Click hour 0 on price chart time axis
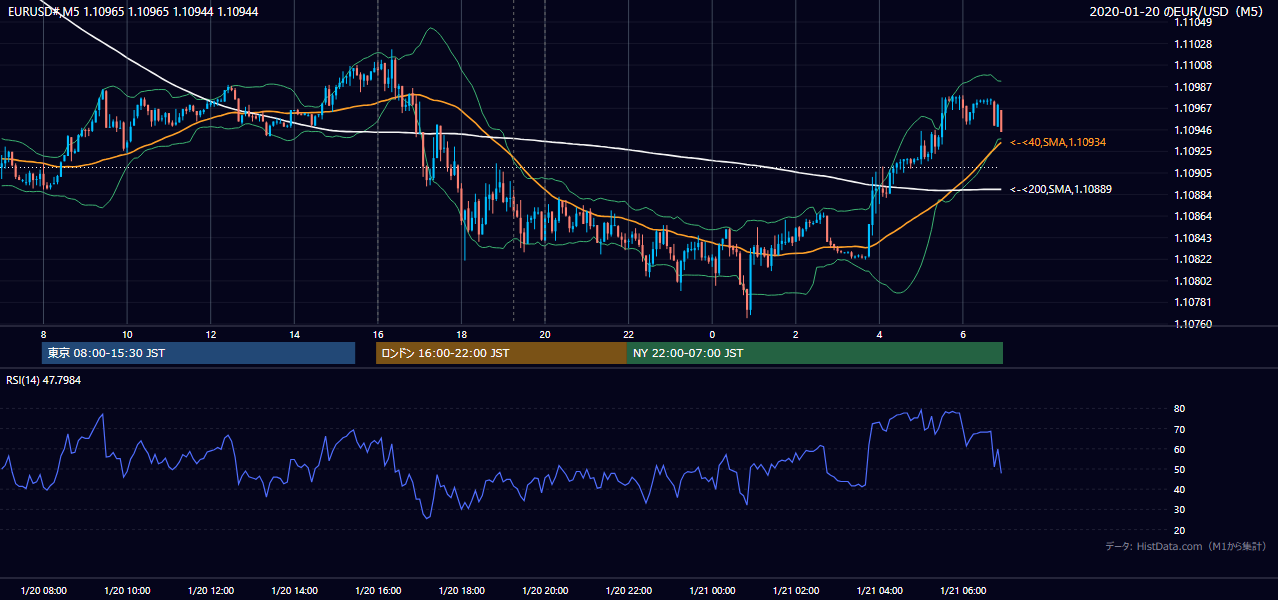This screenshot has height=600, width=1278. click(x=712, y=334)
